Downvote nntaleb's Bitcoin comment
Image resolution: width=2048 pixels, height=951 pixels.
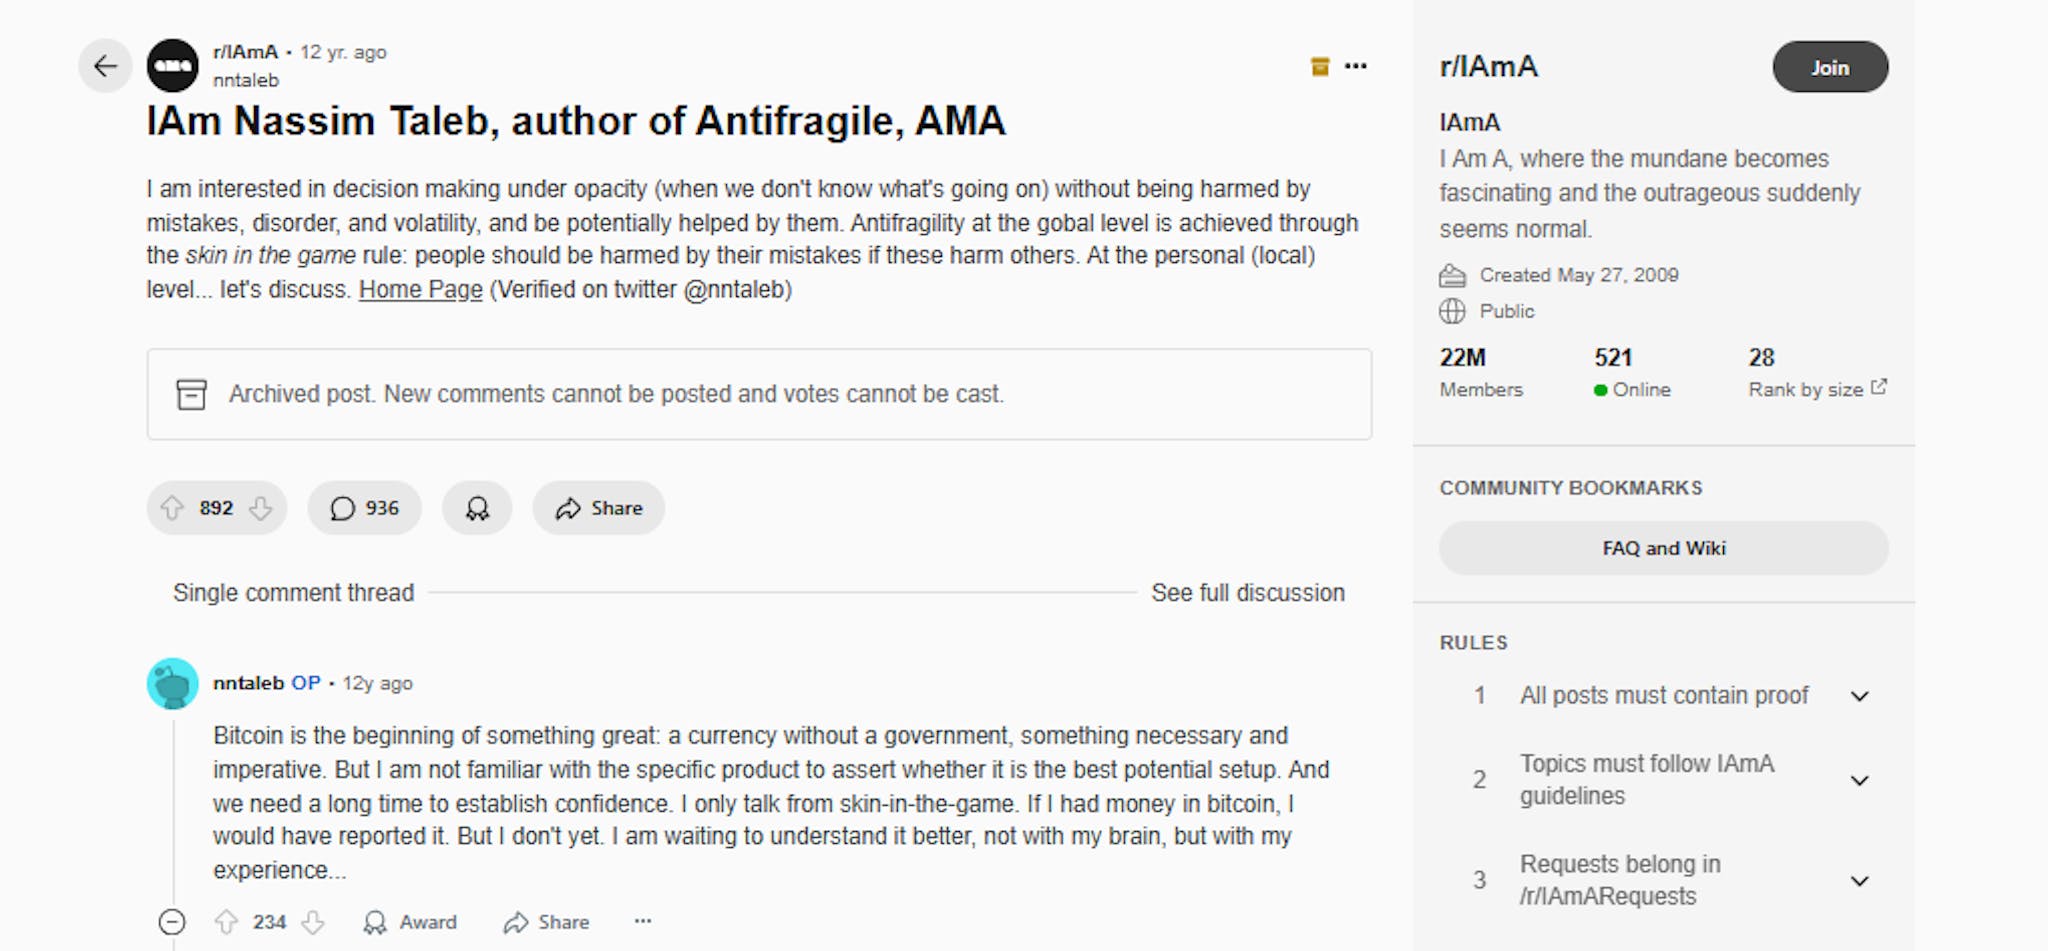(x=313, y=922)
